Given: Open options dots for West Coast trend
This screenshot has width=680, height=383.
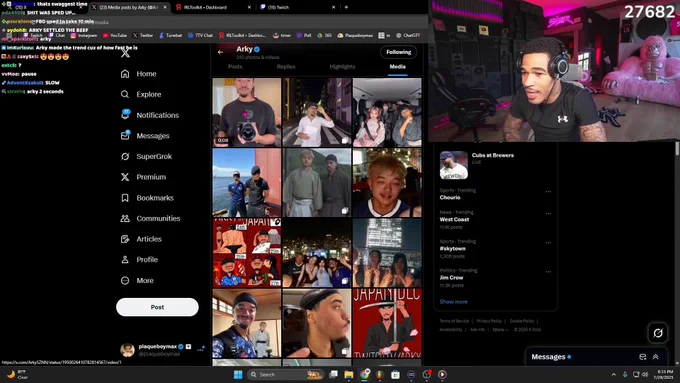Looking at the screenshot, I should click(x=548, y=213).
